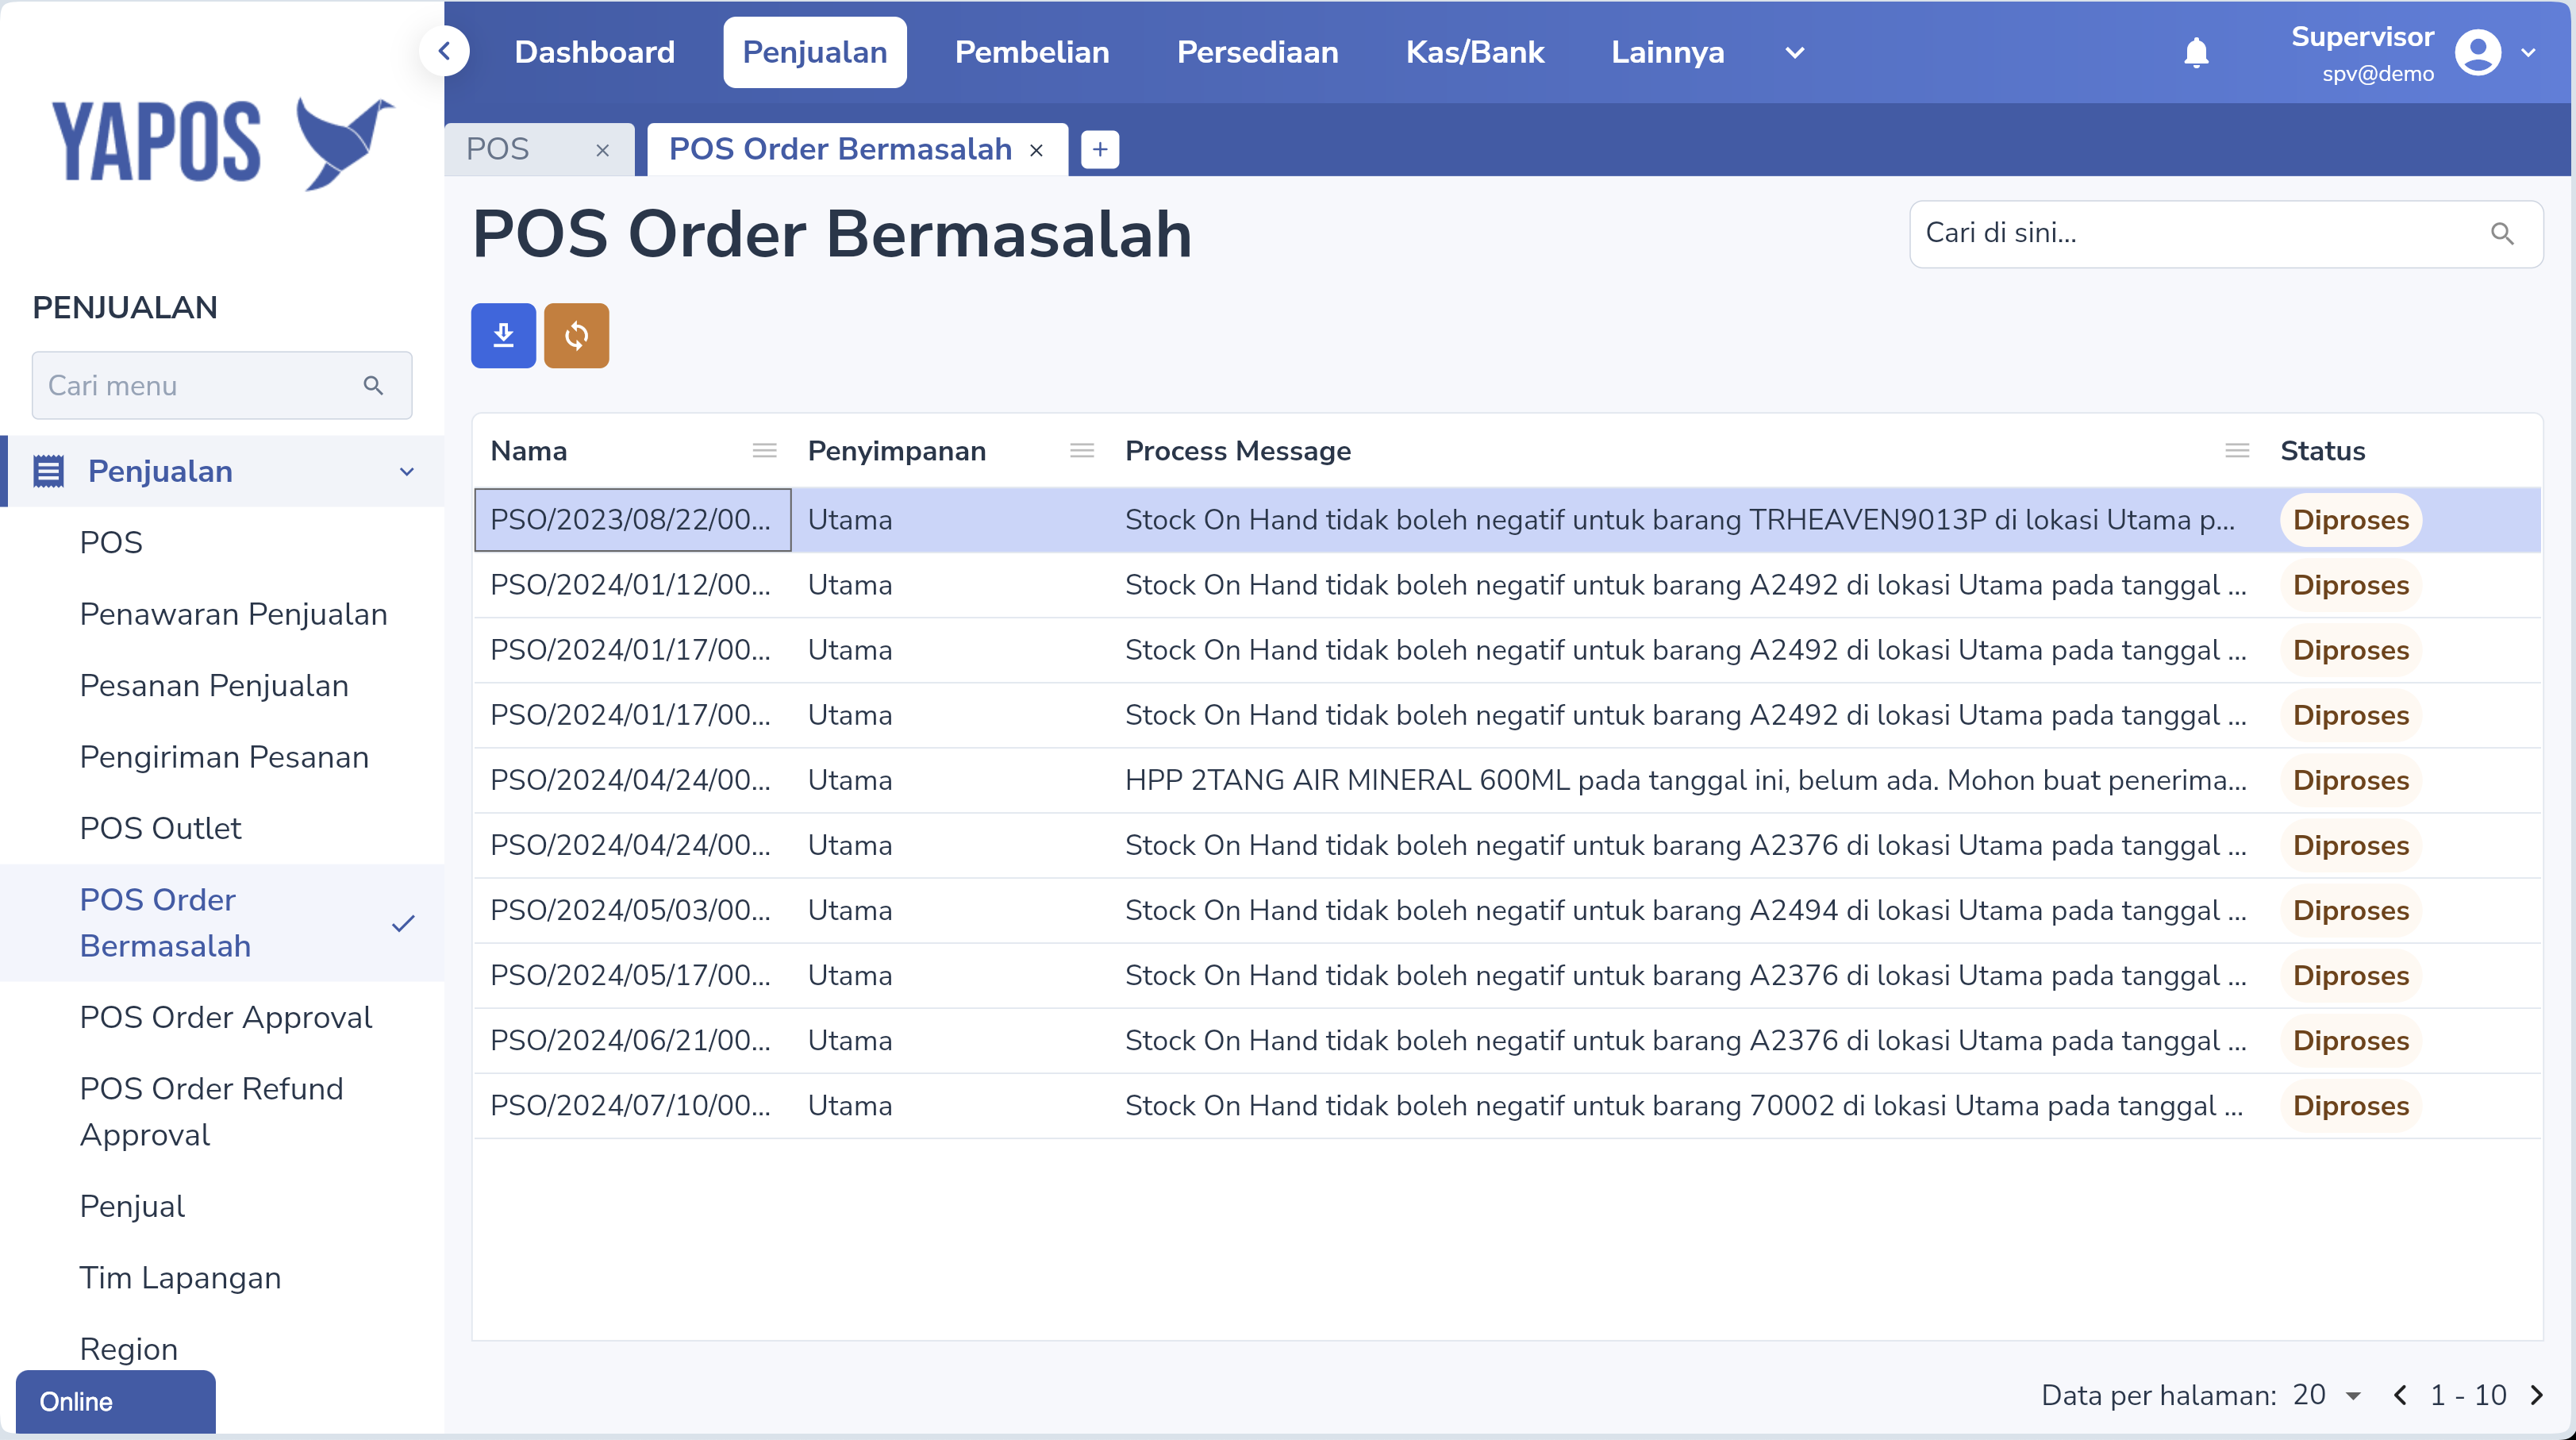Select row PSO/2023/08/22/00...
The image size is (2576, 1440).
pos(1507,520)
